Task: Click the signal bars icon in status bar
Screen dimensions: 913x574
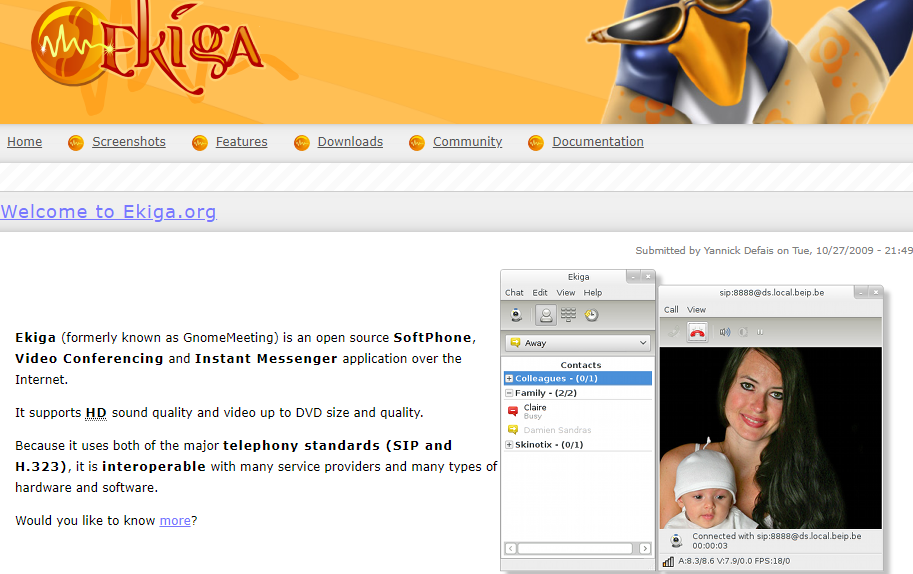Action: coord(668,562)
